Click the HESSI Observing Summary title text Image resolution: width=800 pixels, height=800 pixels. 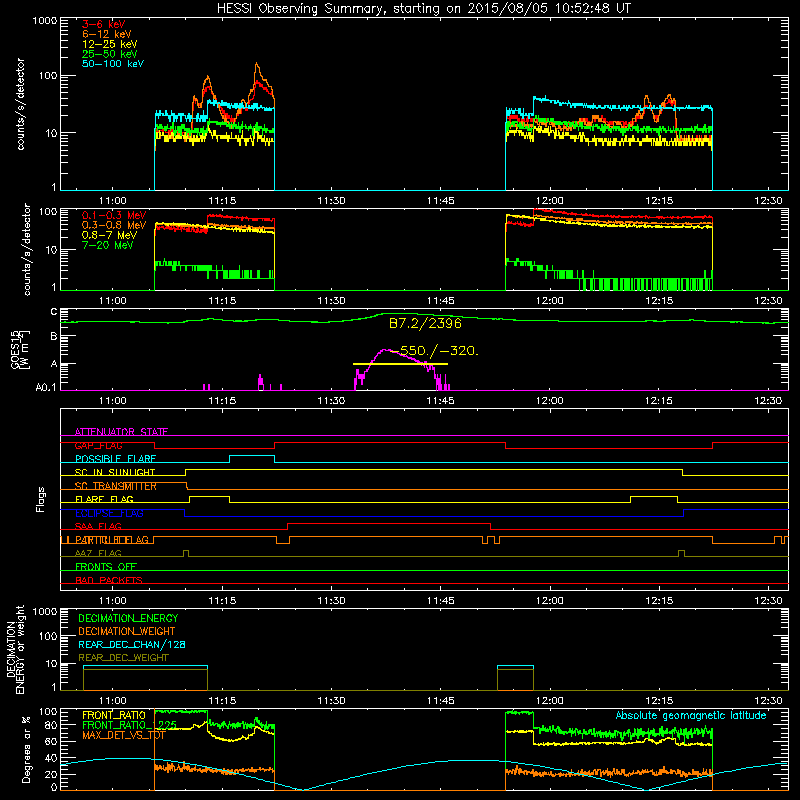click(x=423, y=9)
